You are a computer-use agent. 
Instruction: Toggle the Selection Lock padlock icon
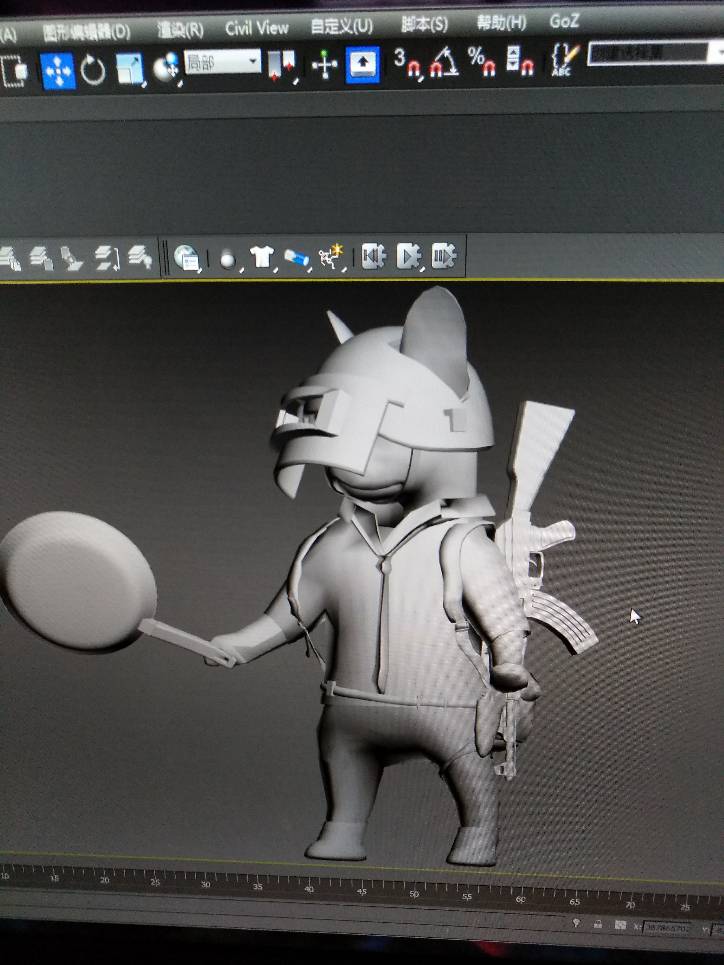coord(597,924)
